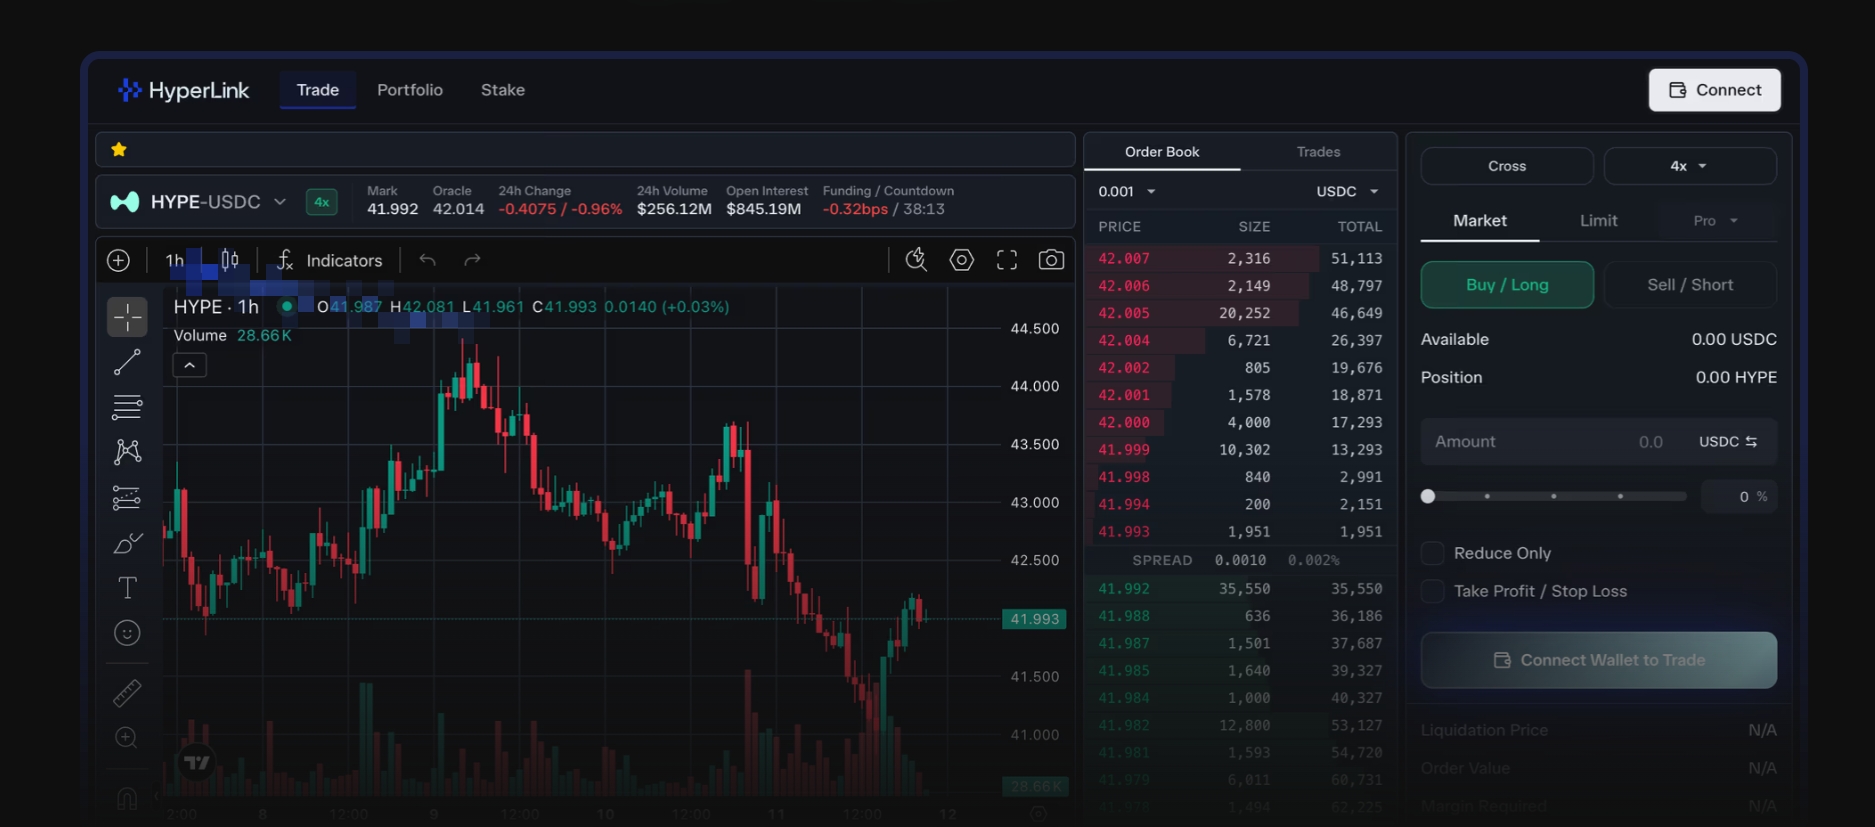This screenshot has height=827, width=1875.
Task: Enter fullscreen chart mode
Action: coord(1007,260)
